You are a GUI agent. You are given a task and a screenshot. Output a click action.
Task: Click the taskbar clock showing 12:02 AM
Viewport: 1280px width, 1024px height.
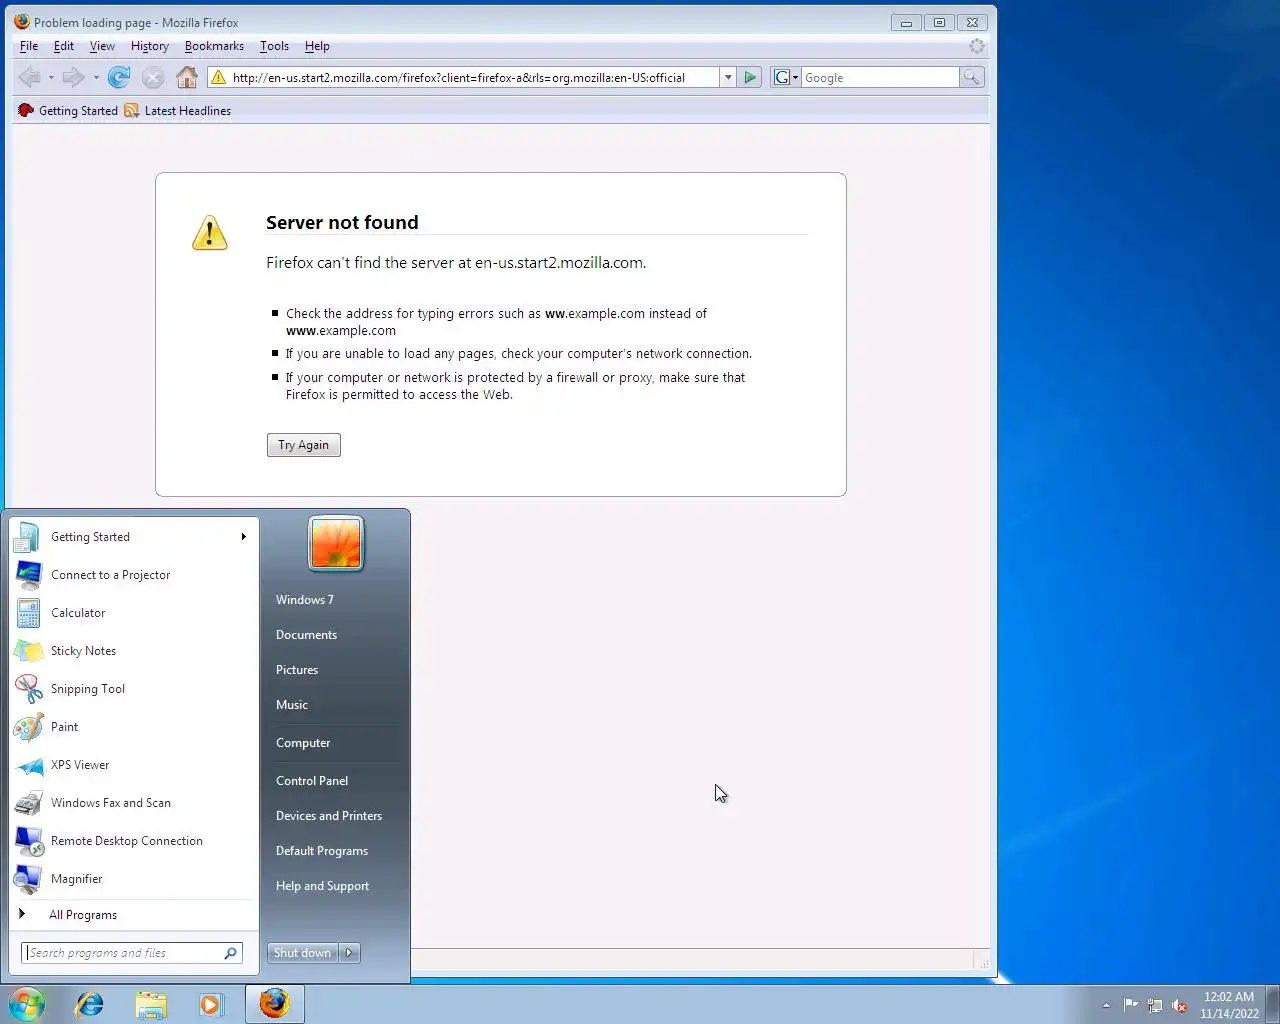1229,1005
